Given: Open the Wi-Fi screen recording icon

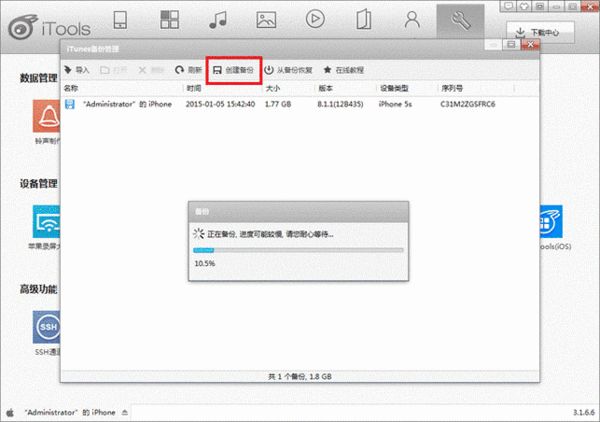Looking at the screenshot, I should (46, 222).
